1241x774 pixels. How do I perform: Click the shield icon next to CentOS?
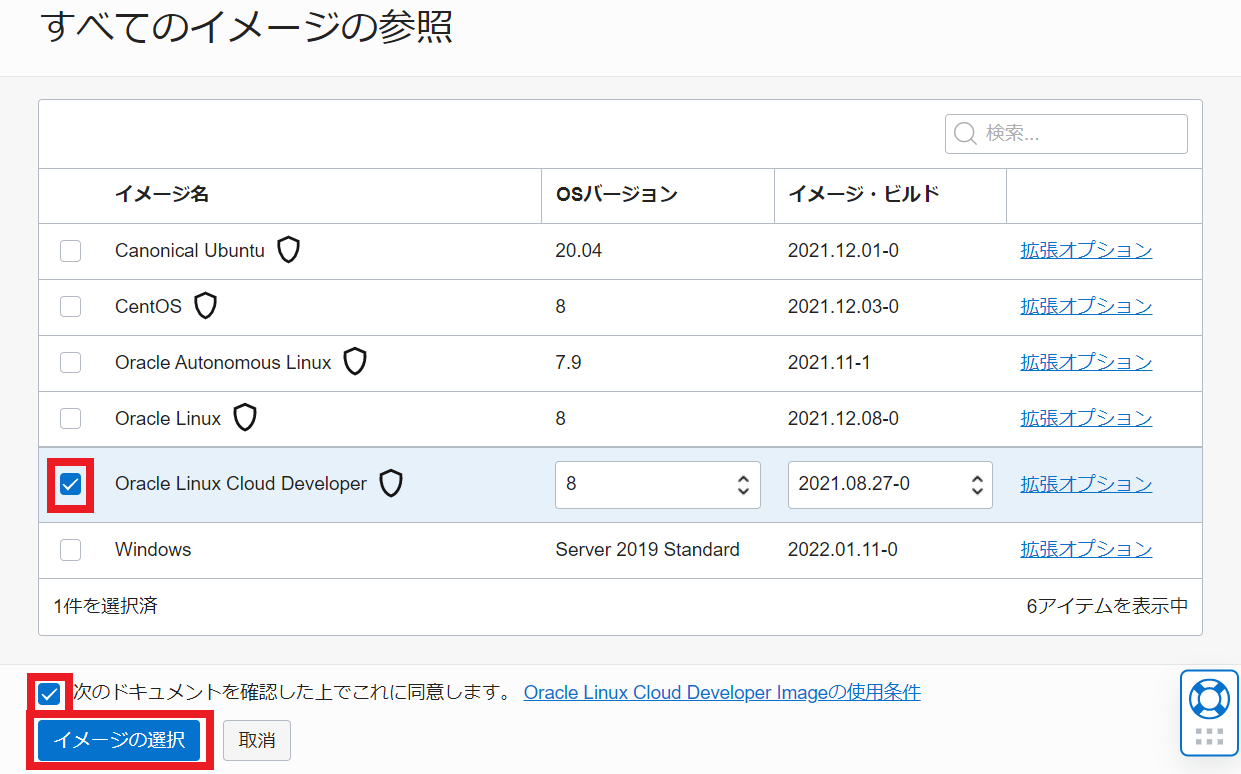click(205, 306)
